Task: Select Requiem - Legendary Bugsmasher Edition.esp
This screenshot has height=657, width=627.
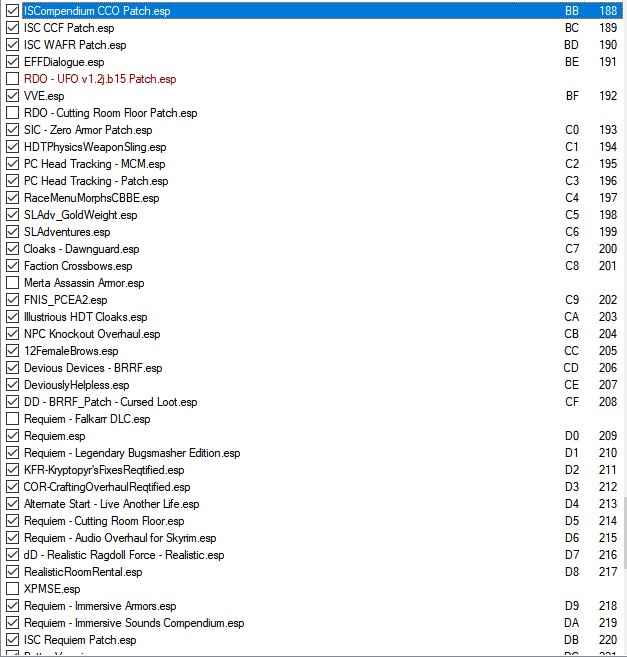Action: [x=132, y=453]
